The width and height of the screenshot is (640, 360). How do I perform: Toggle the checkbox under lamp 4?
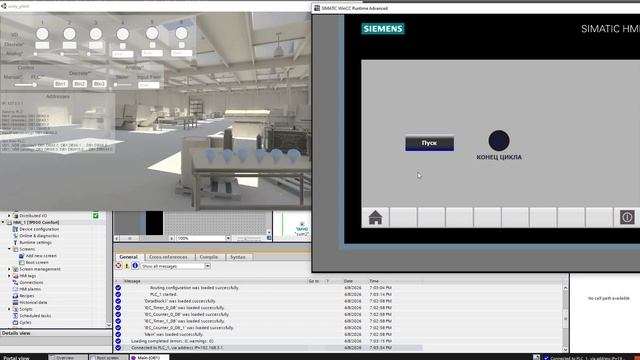coord(122,46)
